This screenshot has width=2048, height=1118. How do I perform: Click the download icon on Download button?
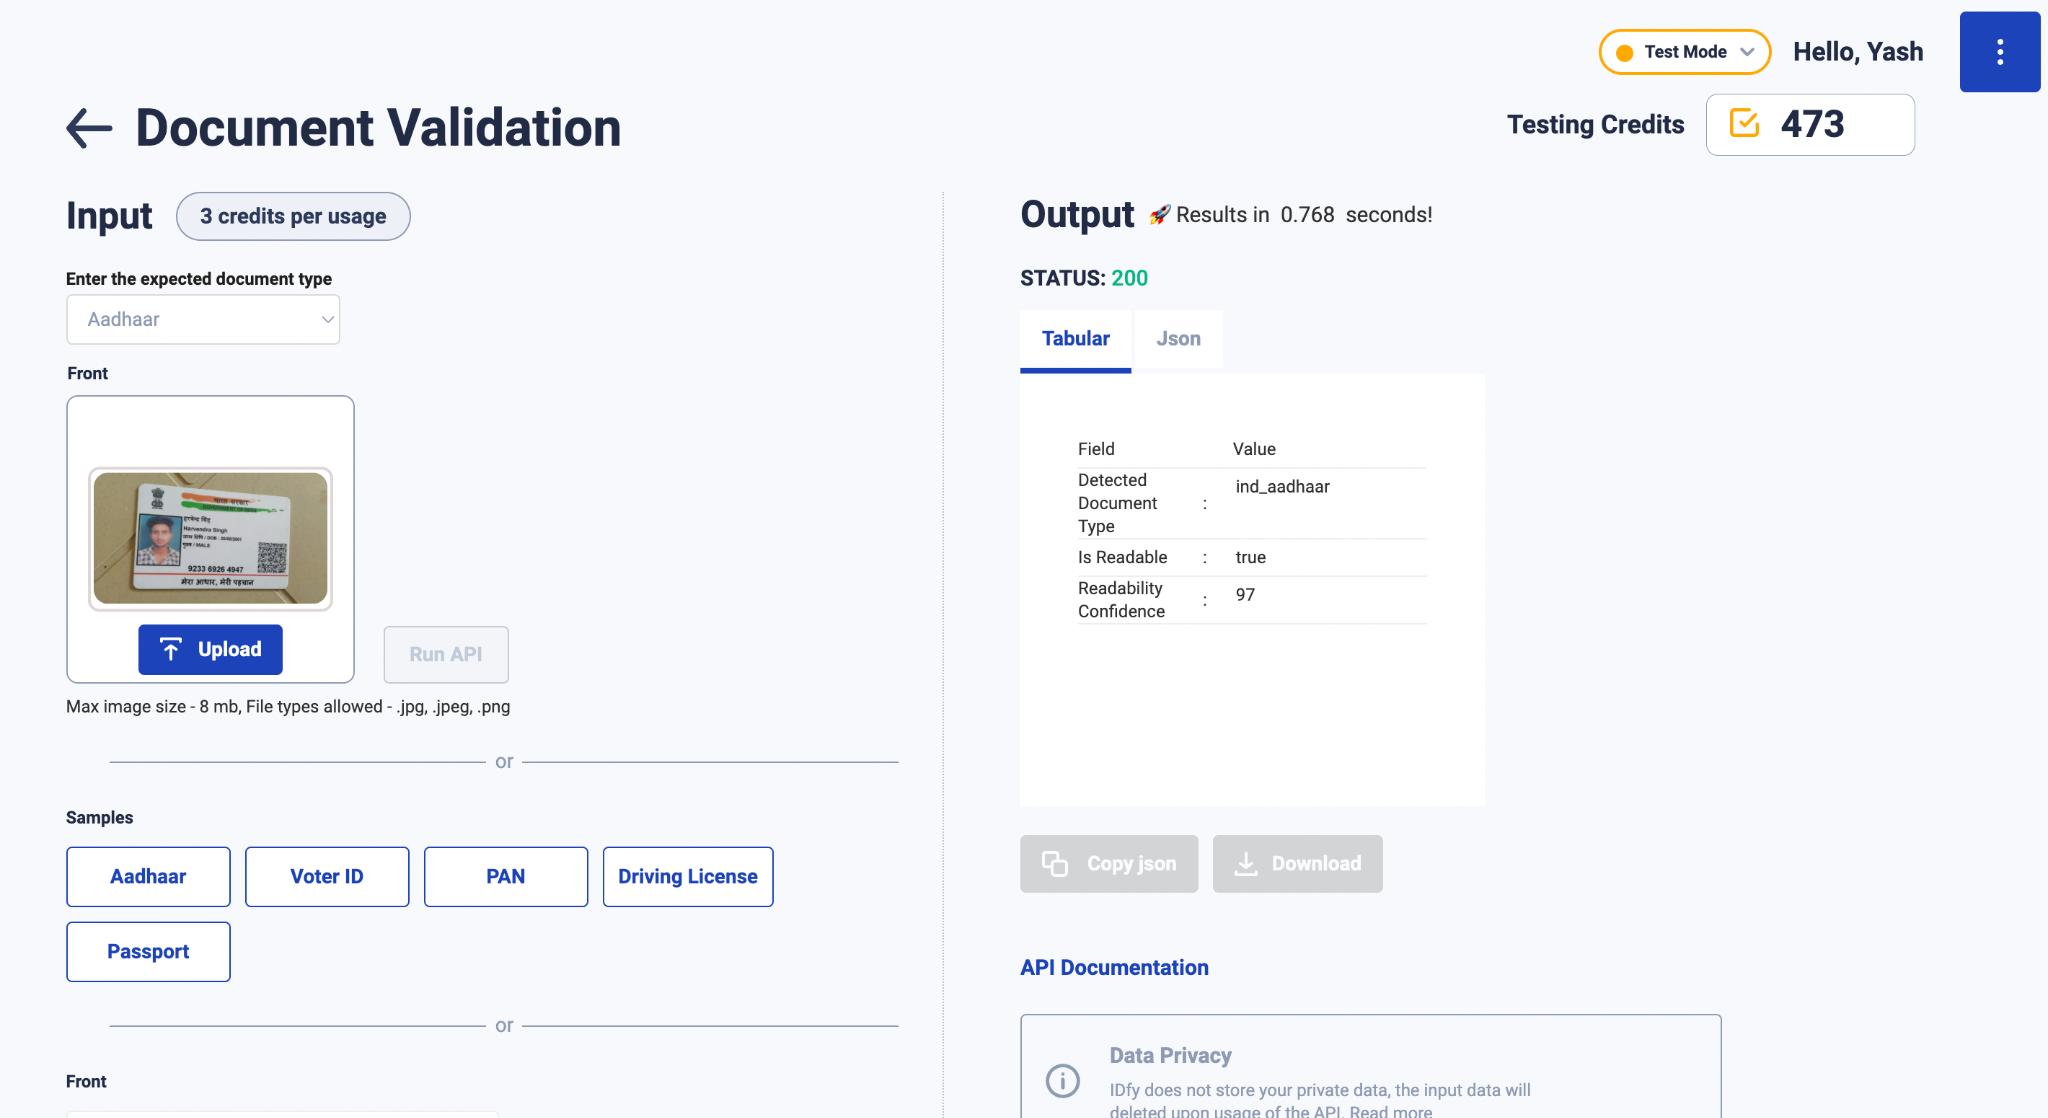(1246, 864)
